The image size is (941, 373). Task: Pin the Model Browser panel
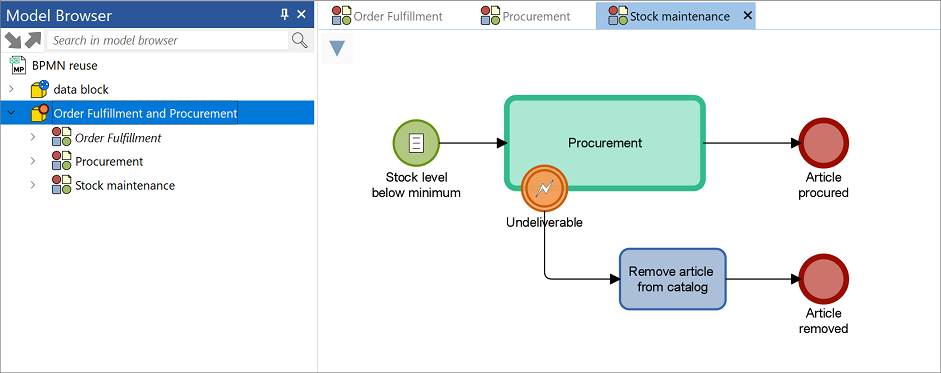click(284, 15)
